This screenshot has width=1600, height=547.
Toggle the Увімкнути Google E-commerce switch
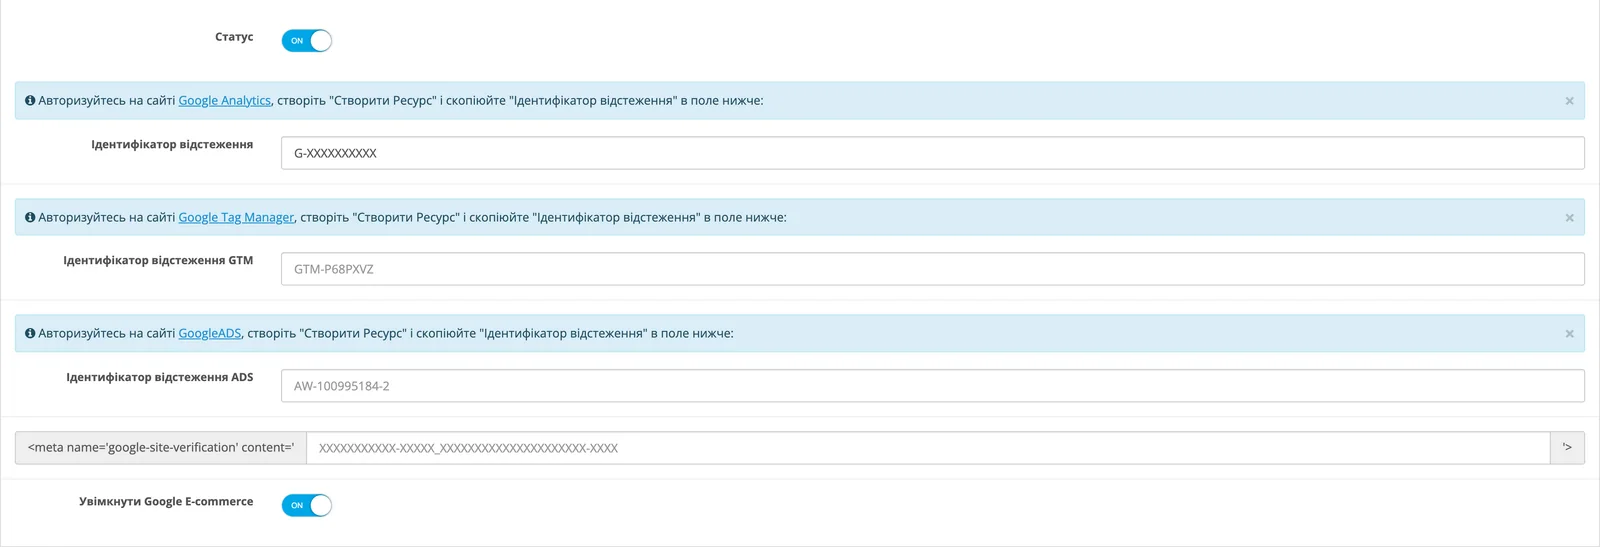[x=306, y=505]
